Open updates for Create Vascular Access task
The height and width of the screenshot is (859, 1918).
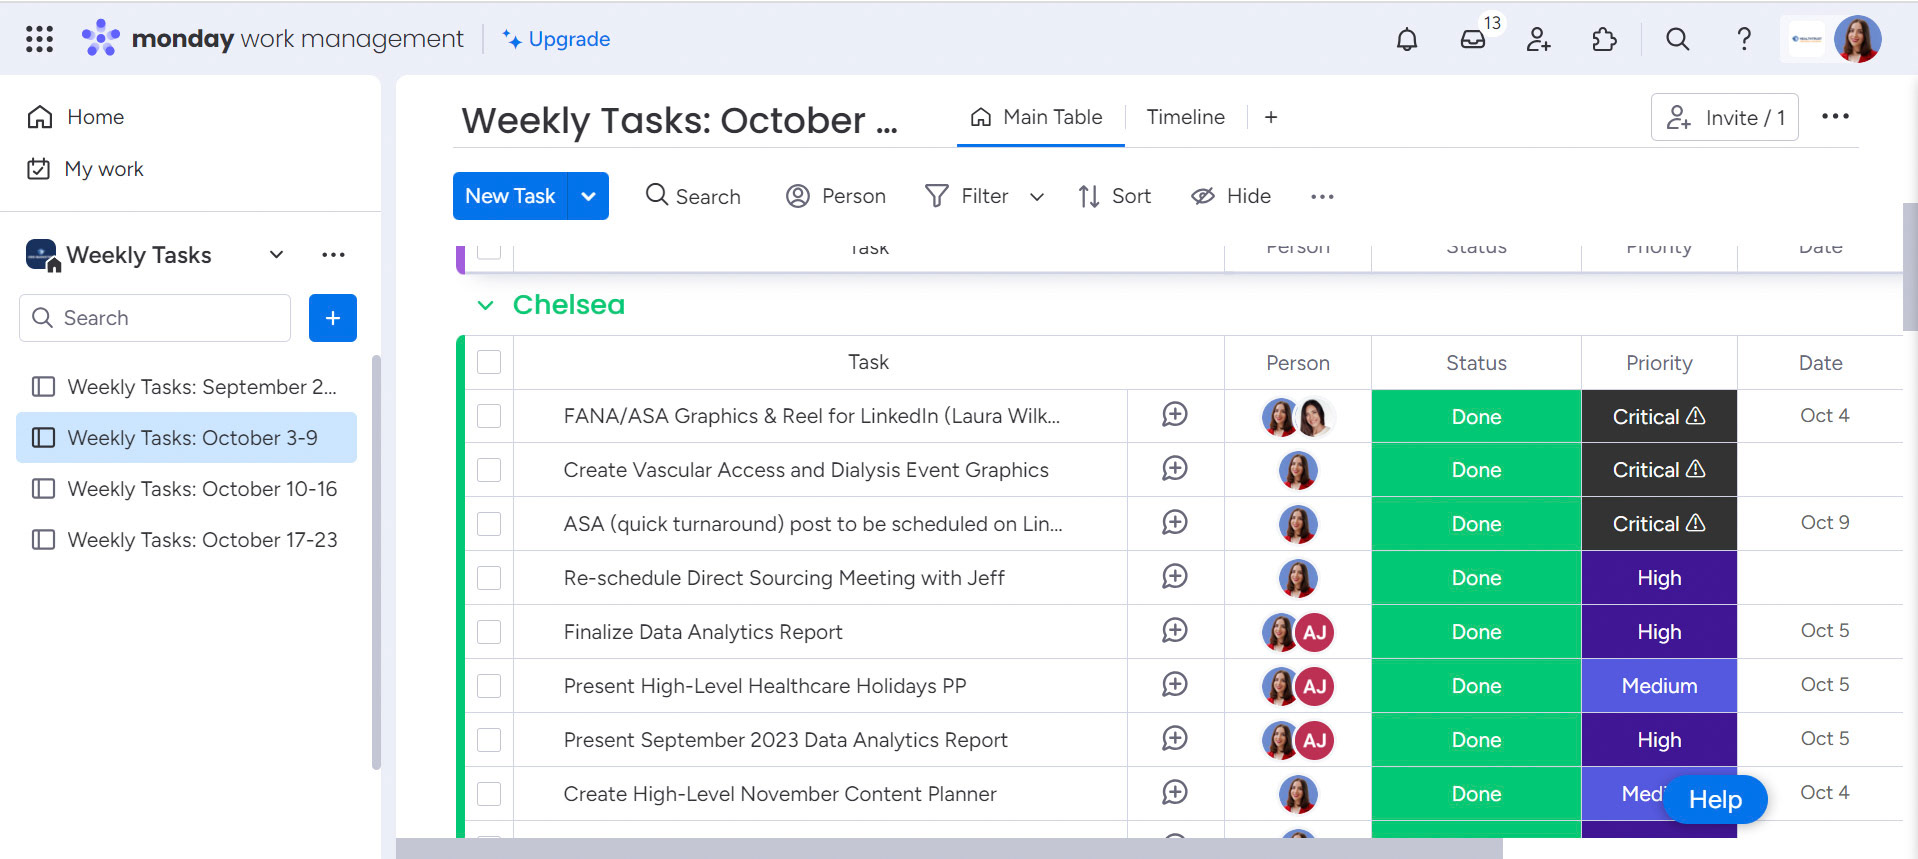click(x=1175, y=468)
